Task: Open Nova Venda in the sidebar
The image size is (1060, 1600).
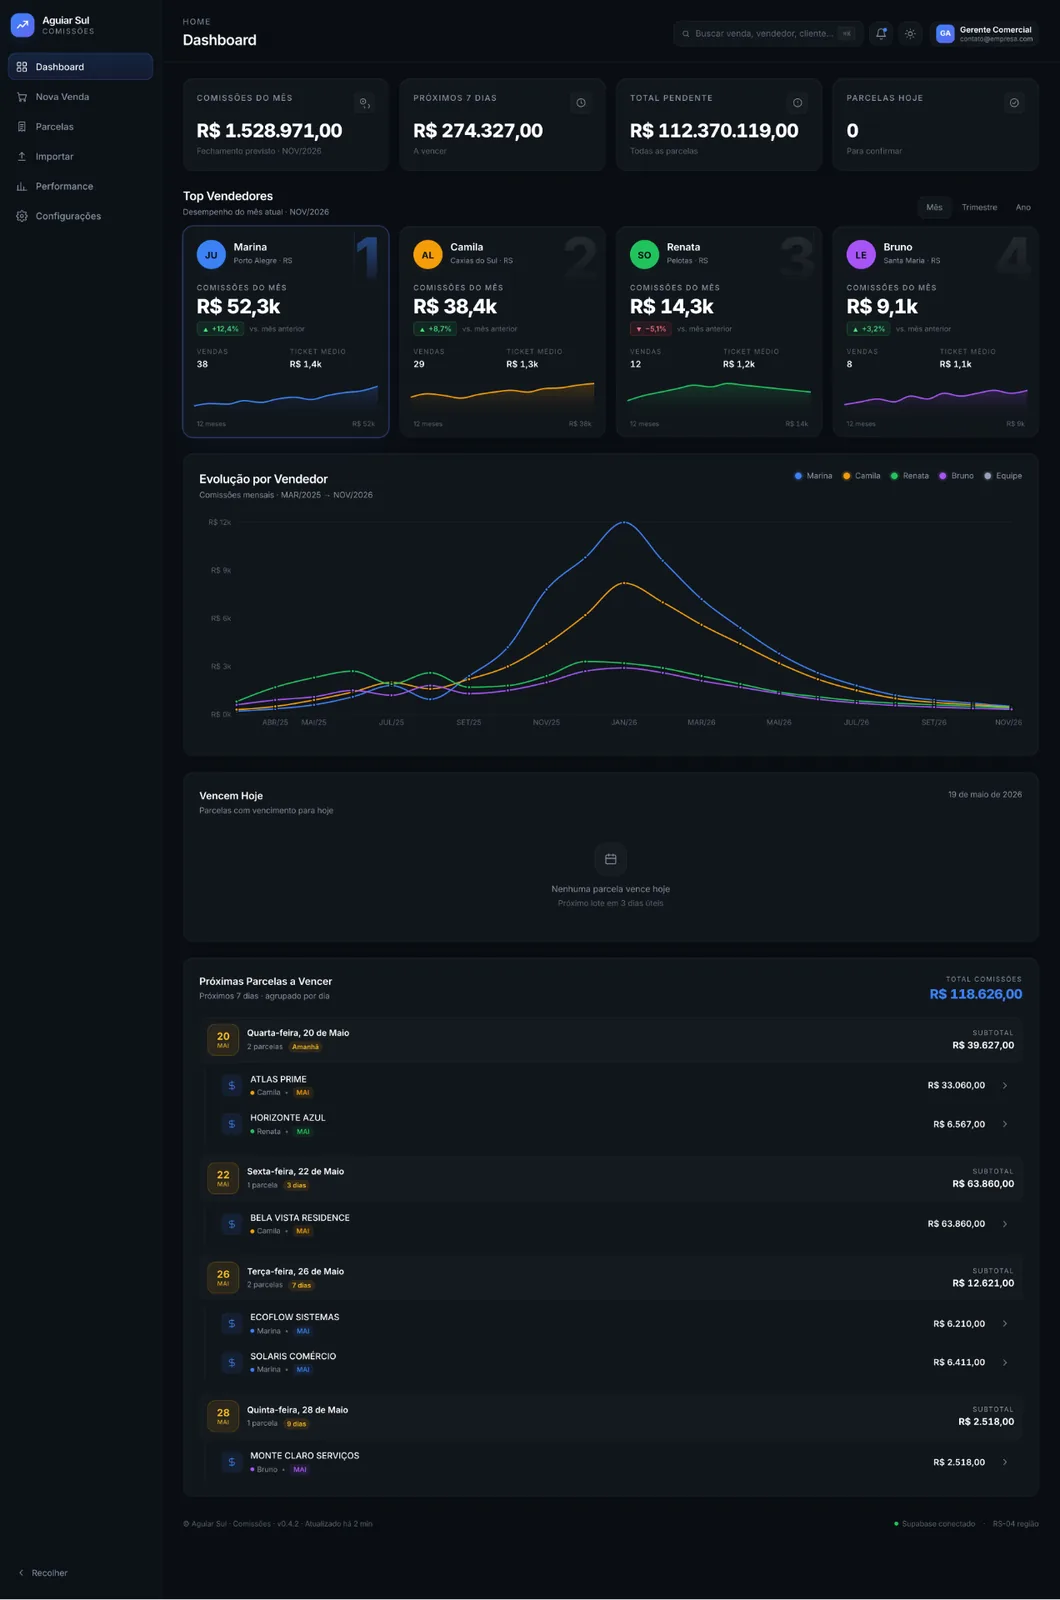Action: click(80, 97)
